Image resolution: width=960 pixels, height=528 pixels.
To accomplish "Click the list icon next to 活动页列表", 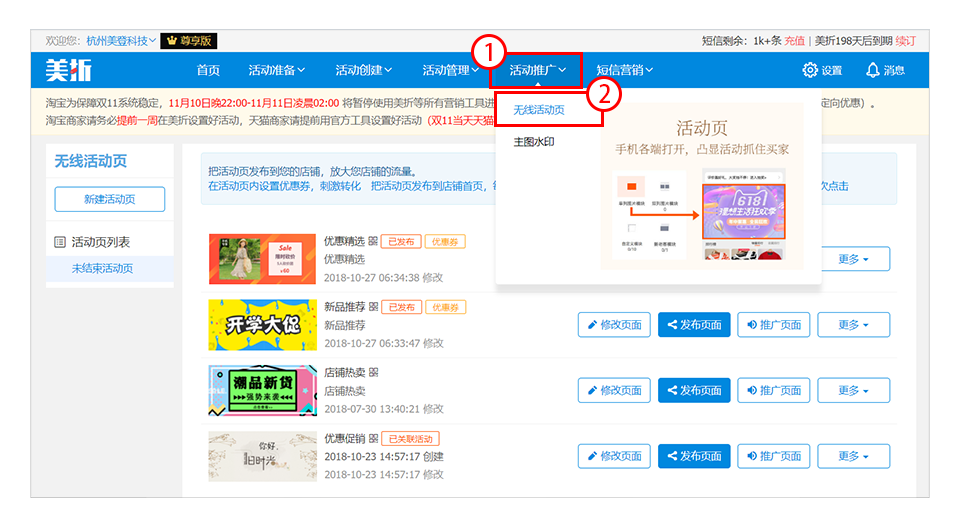I will coord(60,242).
